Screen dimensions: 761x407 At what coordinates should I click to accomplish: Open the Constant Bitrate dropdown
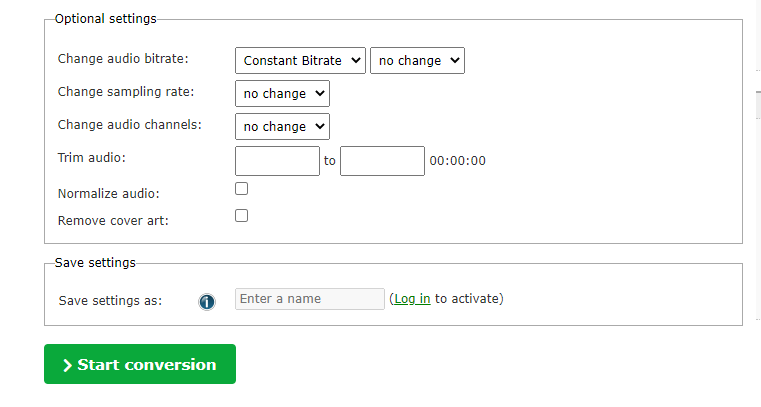click(300, 61)
